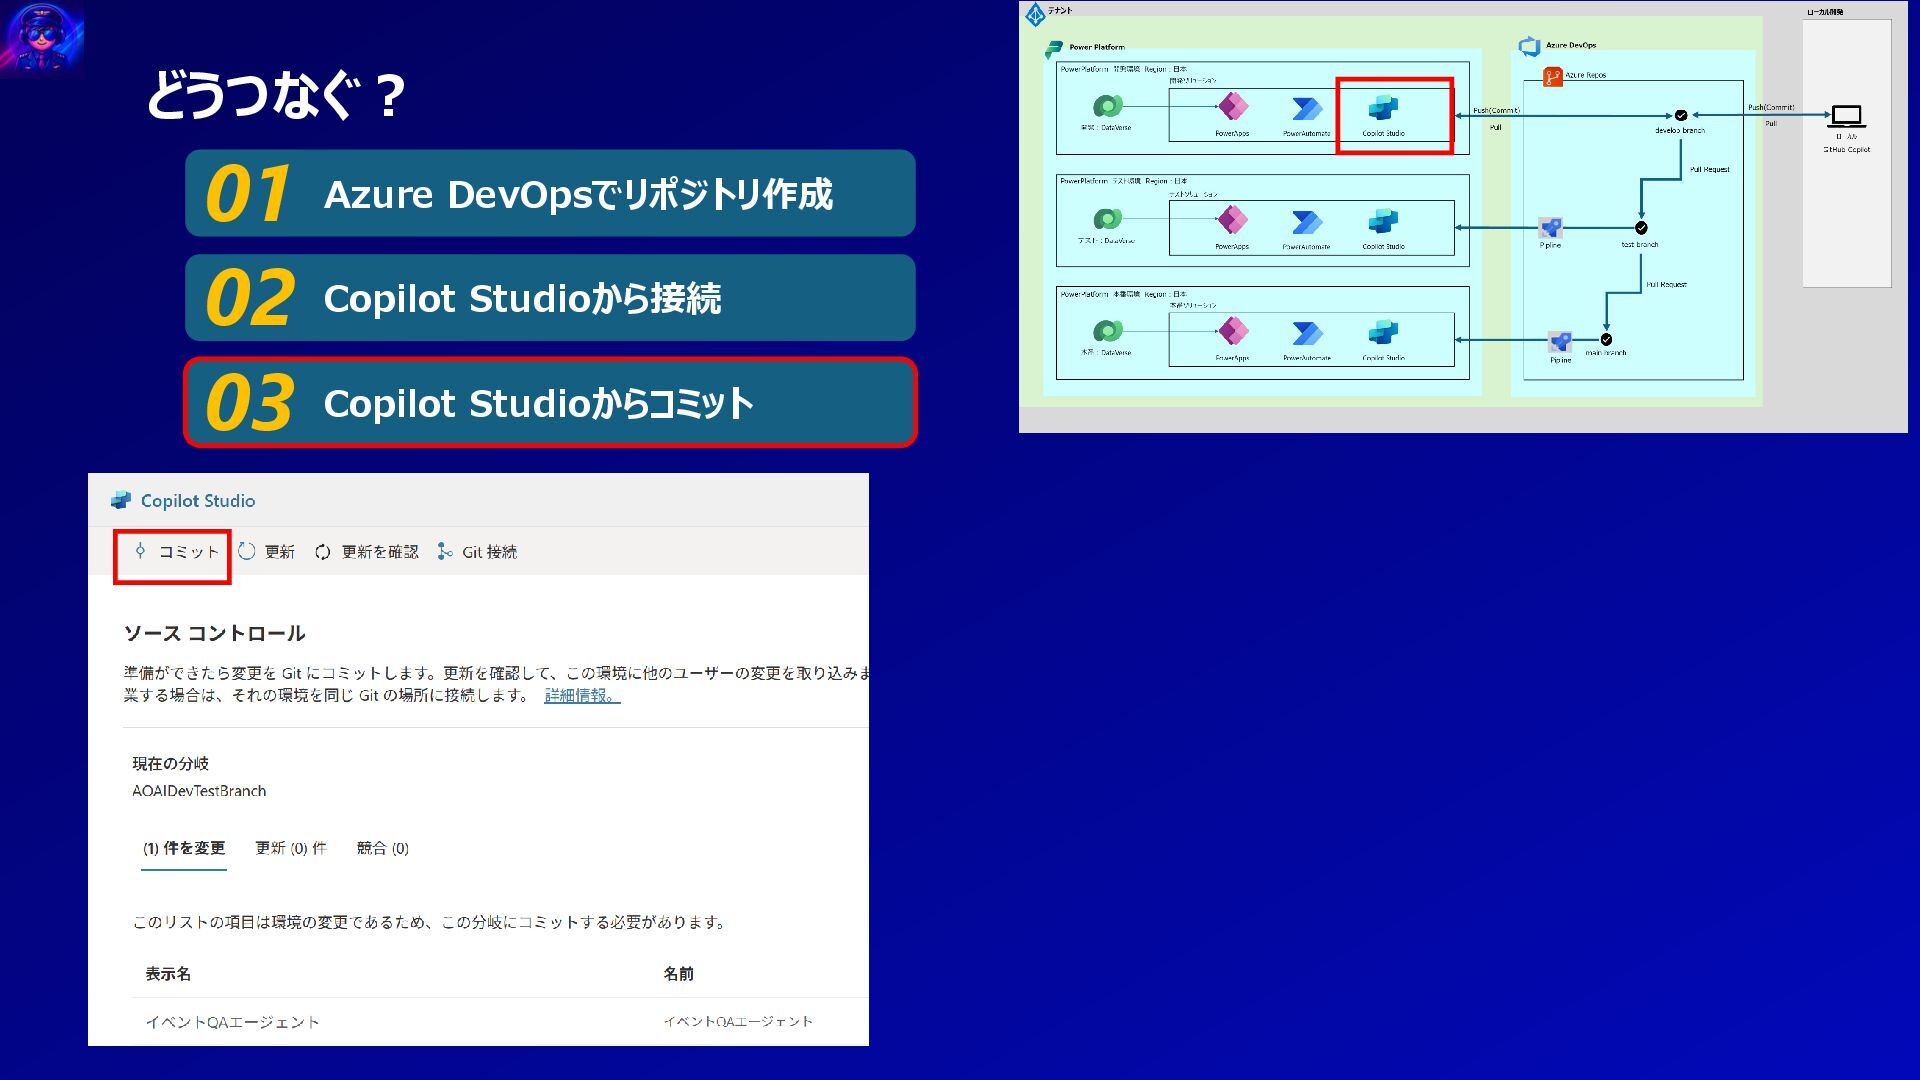Click the Power Platform logo in diagram
The width and height of the screenshot is (1920, 1080).
tap(1054, 49)
